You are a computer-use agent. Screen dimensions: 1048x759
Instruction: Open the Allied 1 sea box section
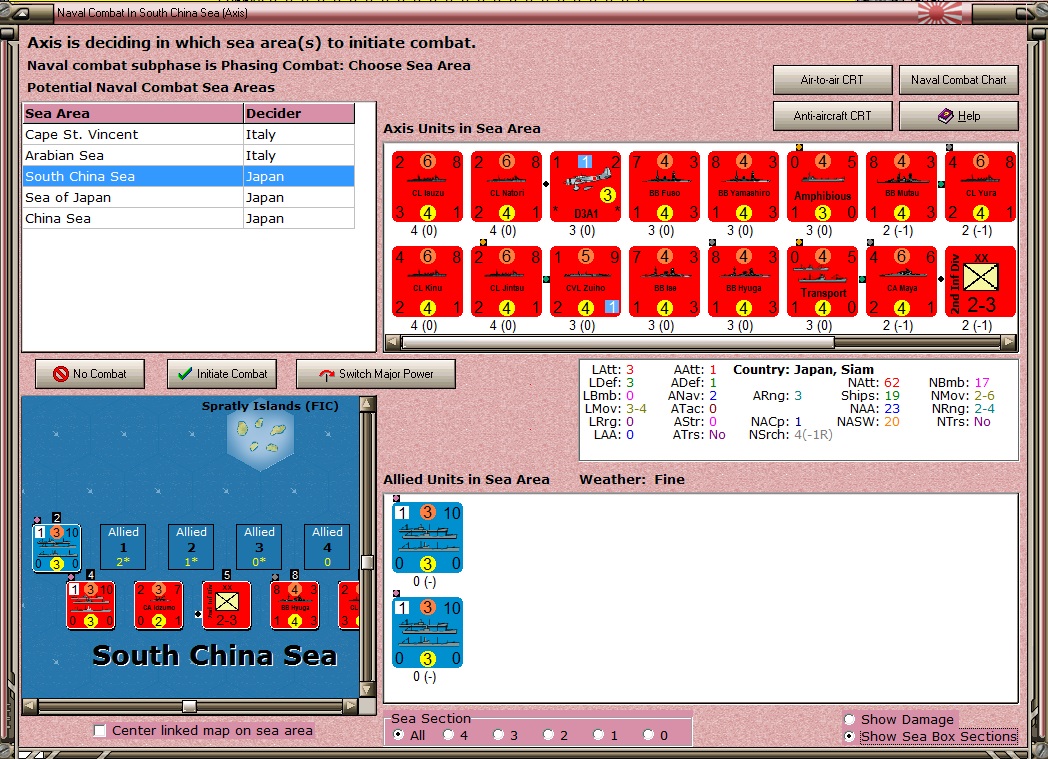(x=123, y=547)
